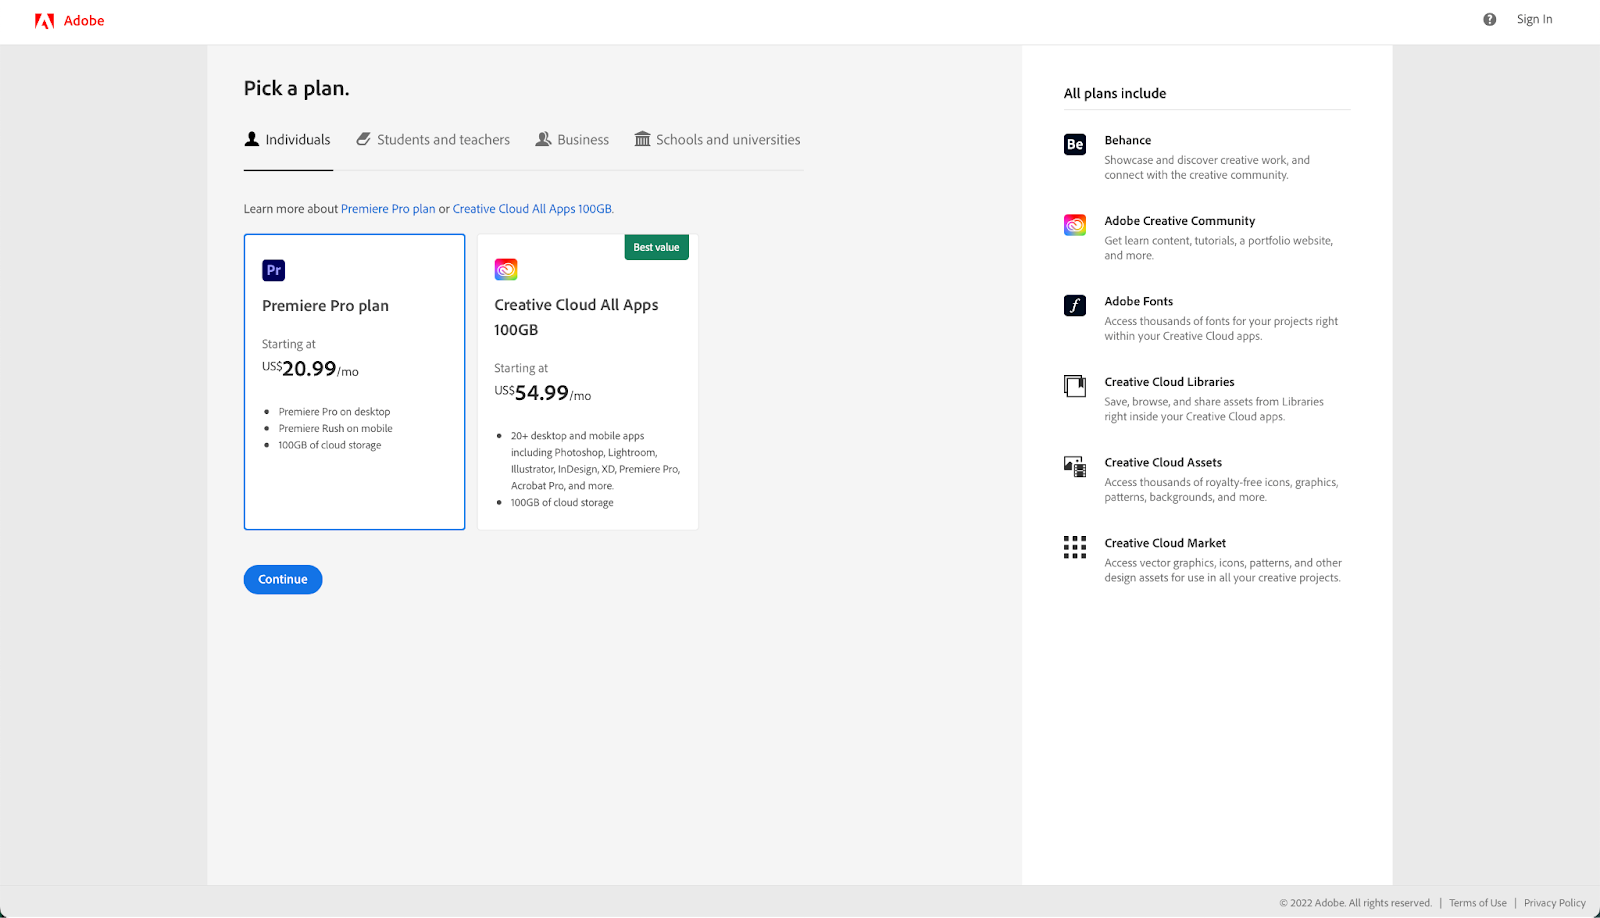Click the Adobe wordmark text

pos(84,21)
